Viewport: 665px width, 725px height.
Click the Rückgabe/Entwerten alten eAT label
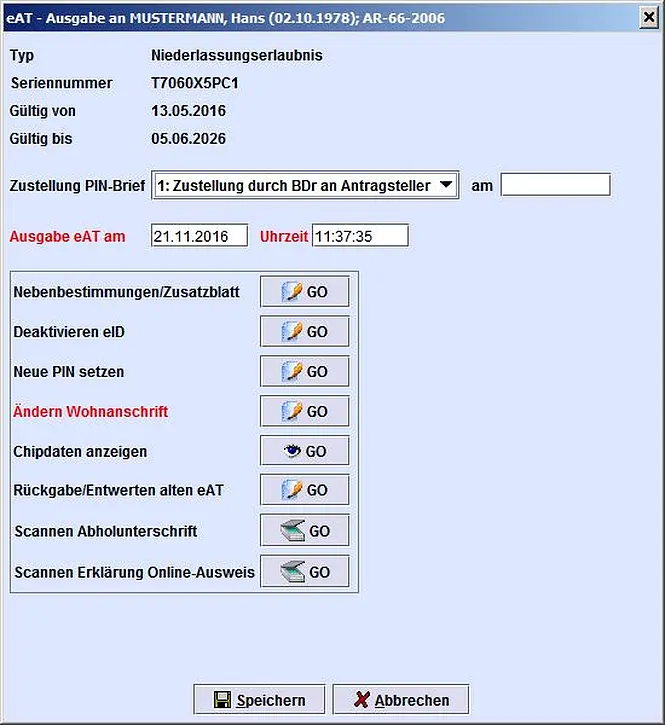(x=118, y=490)
